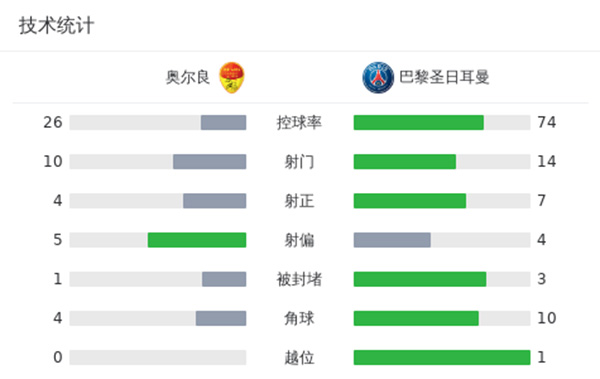Click Orléans' green 射偏 bar showing 5
The width and height of the screenshot is (600, 379).
click(197, 240)
